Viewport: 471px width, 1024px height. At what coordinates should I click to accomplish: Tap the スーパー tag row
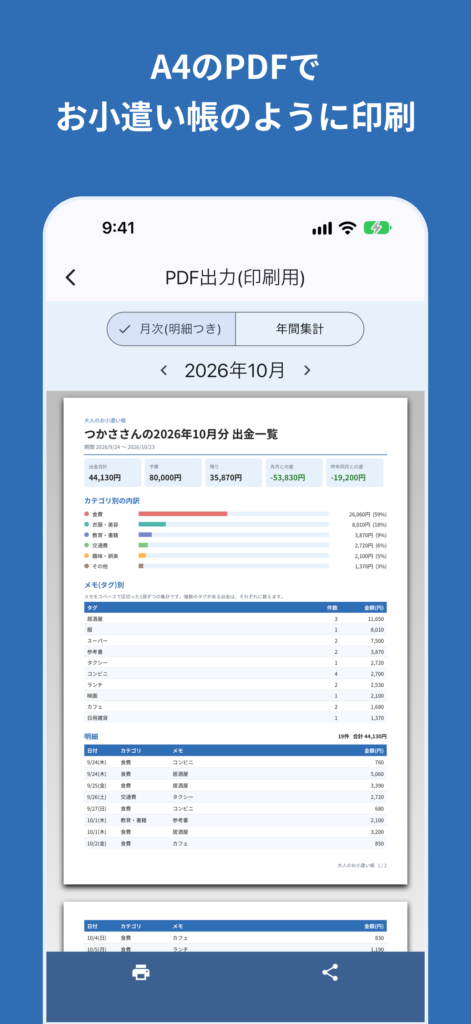pyautogui.click(x=235, y=641)
